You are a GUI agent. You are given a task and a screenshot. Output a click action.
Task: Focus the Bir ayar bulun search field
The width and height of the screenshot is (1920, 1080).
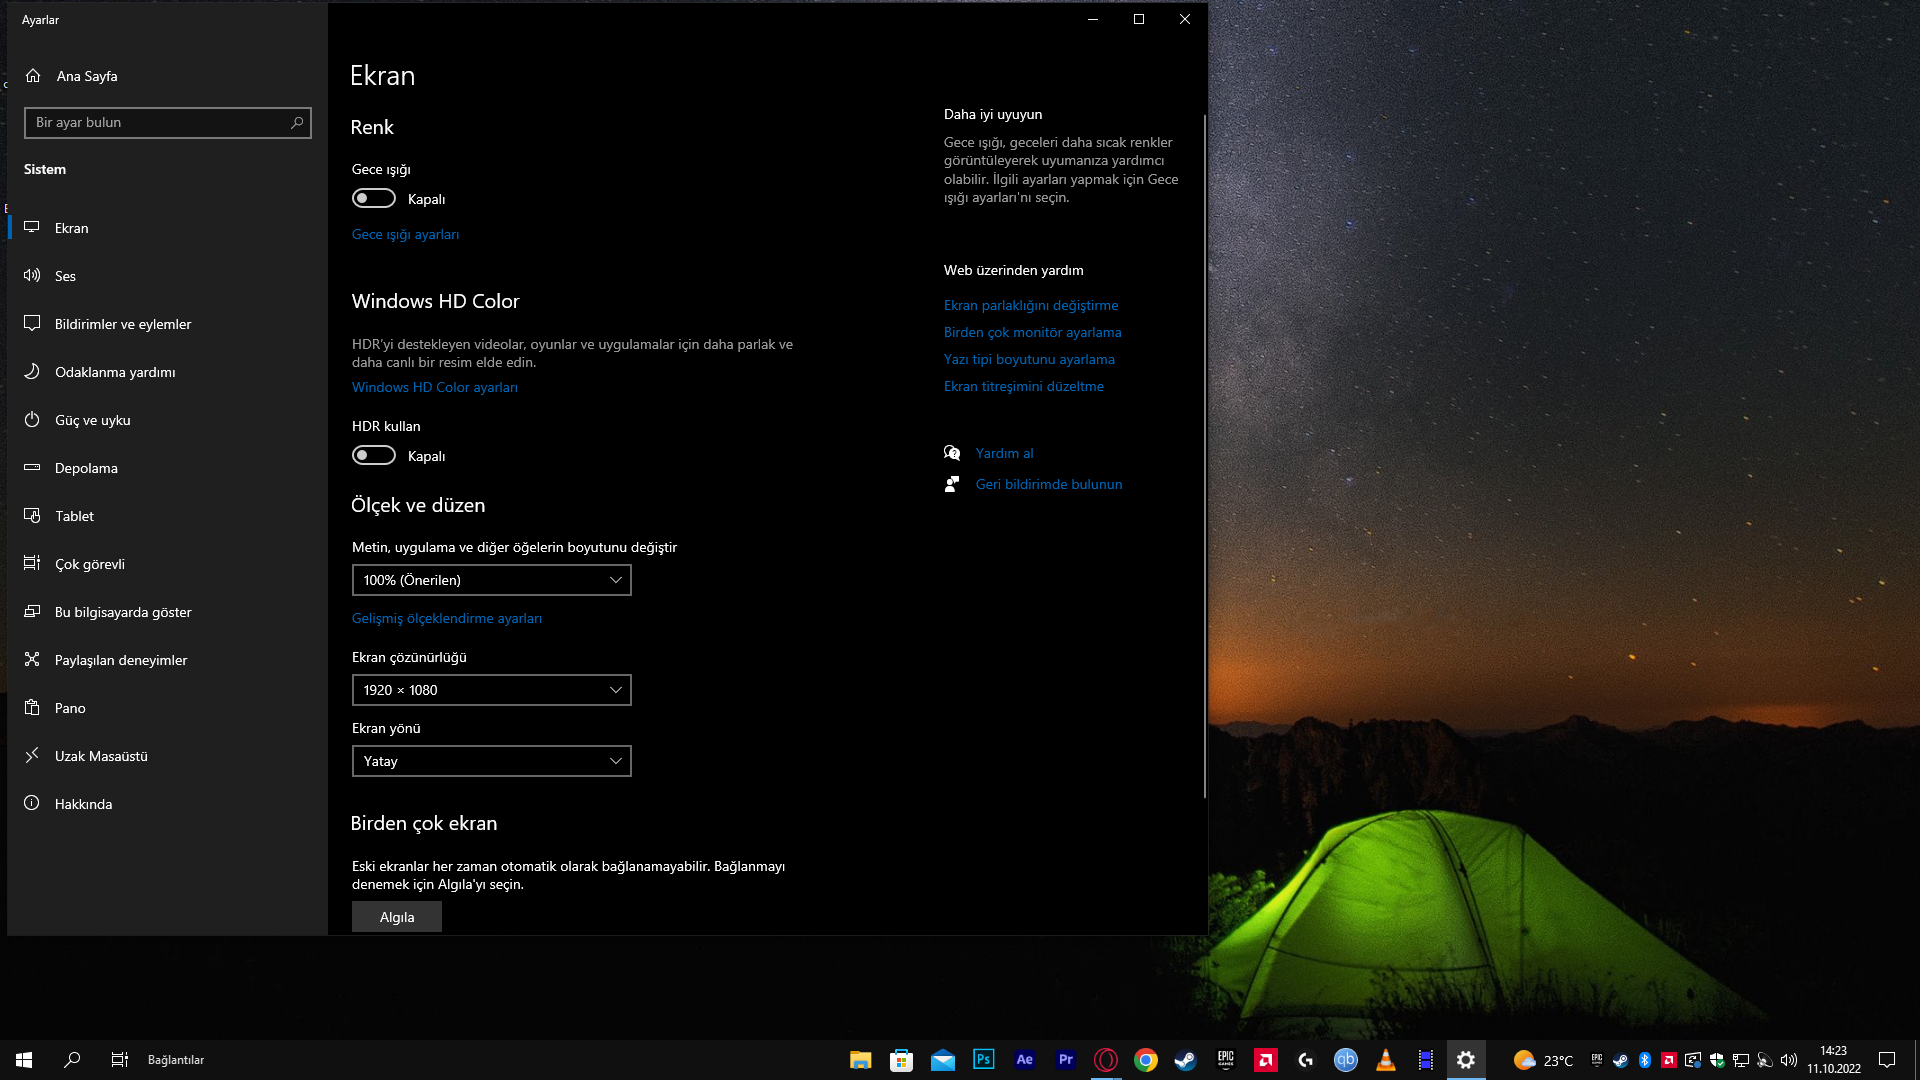click(x=168, y=123)
